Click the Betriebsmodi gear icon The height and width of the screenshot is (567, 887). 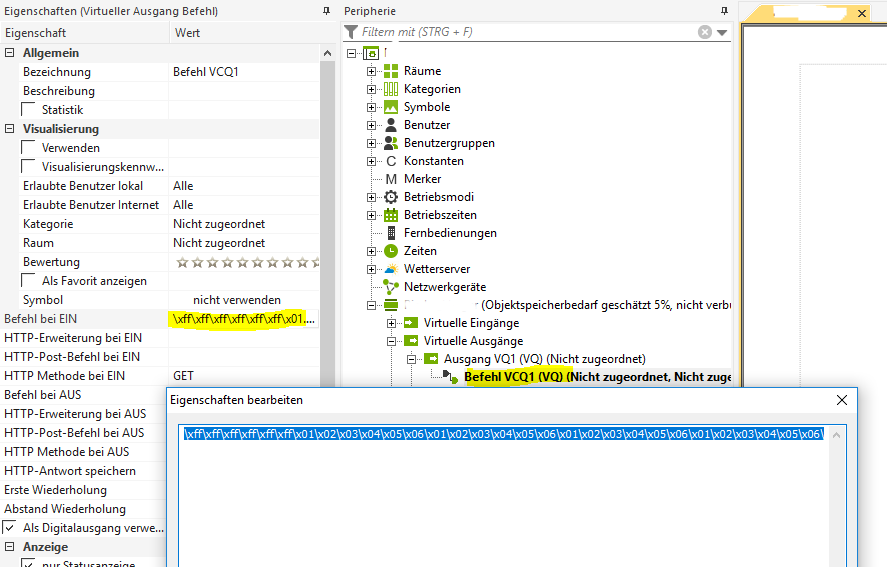click(x=391, y=197)
